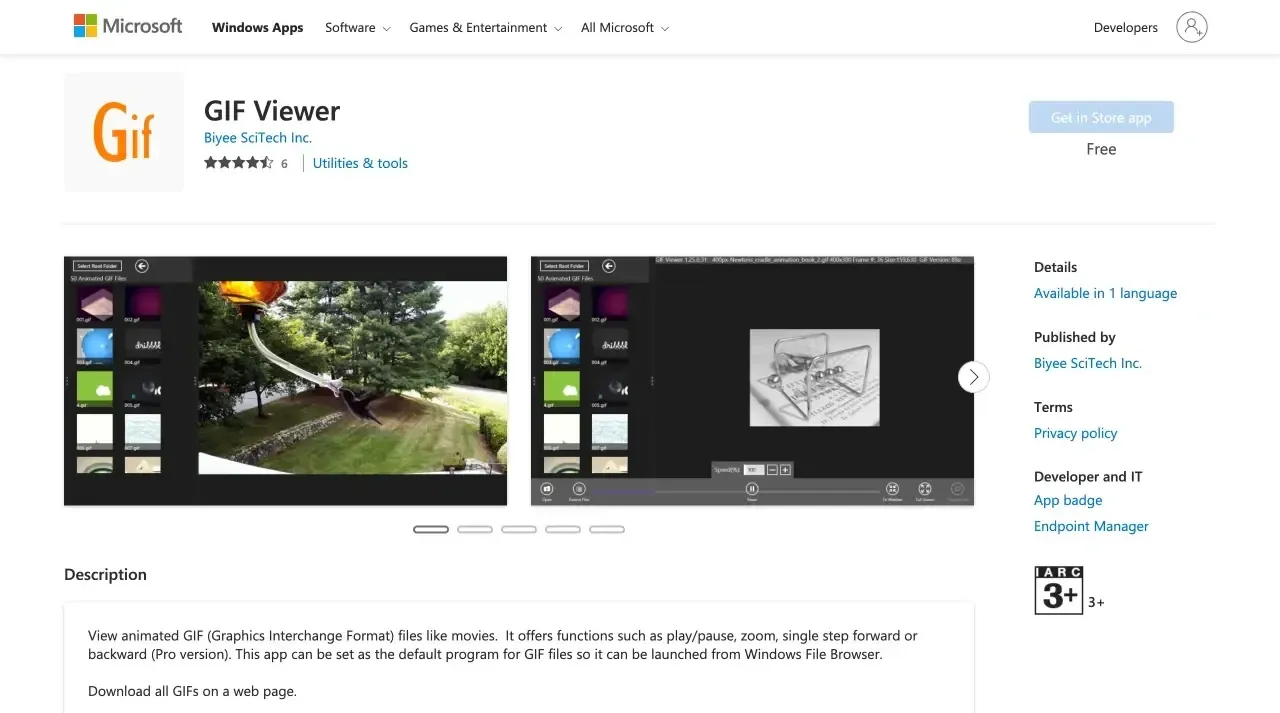Click the GIF Viewer title text
The width and height of the screenshot is (1280, 713).
click(x=272, y=110)
